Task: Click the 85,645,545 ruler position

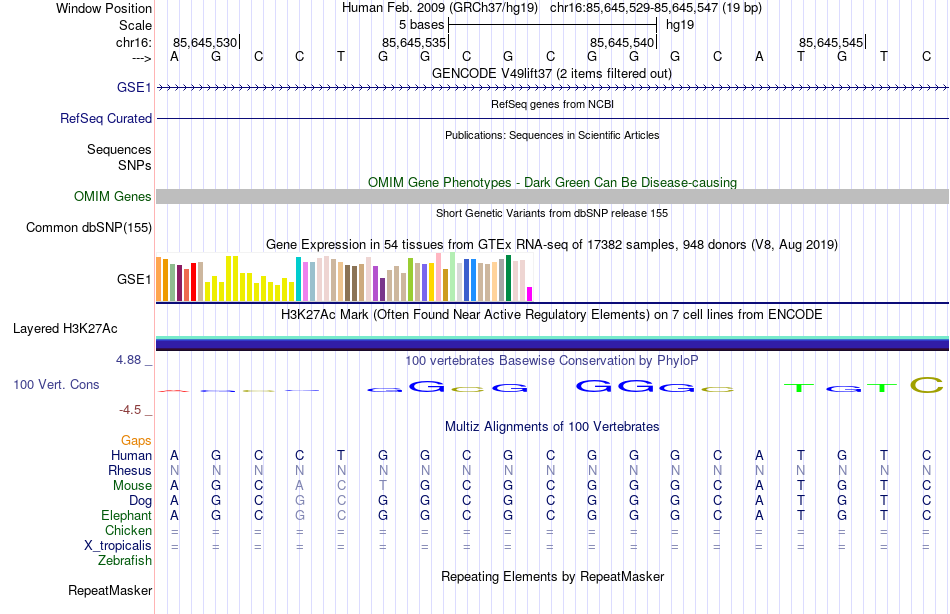Action: [x=831, y=42]
